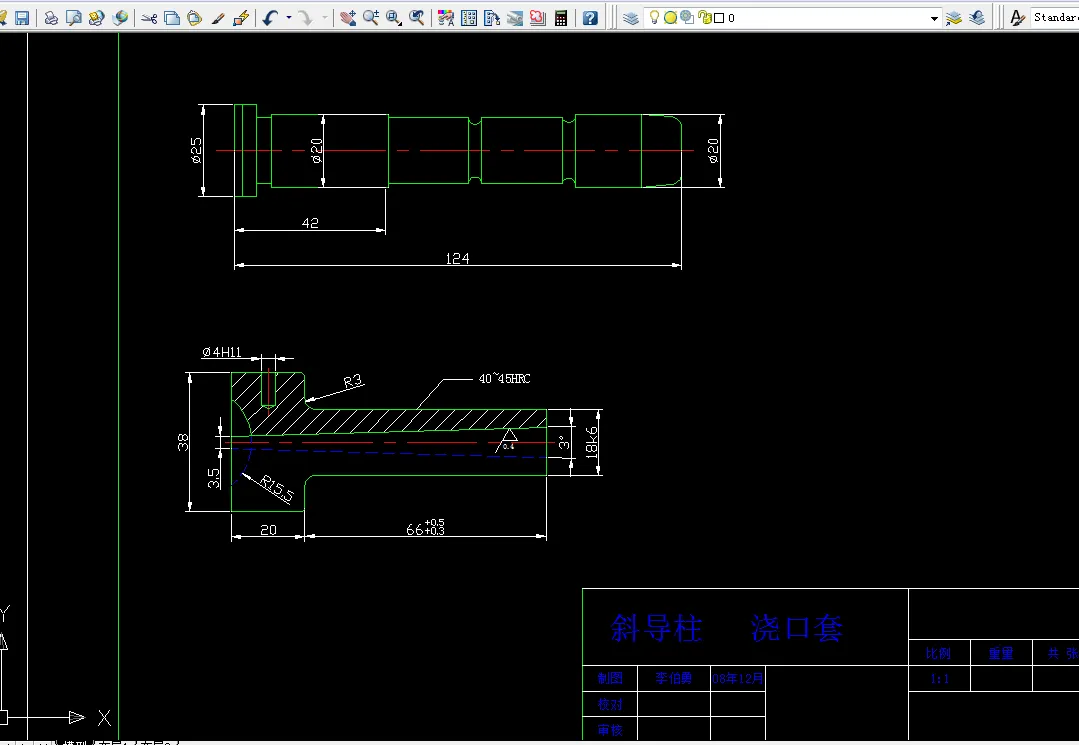Open the Block Editor icon
Viewport: 1079px width, 745px height.
tap(240, 18)
